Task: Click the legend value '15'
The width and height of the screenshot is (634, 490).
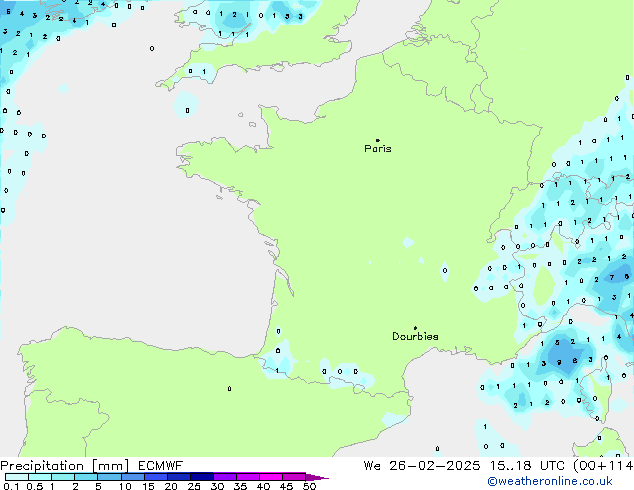Action: [148, 486]
